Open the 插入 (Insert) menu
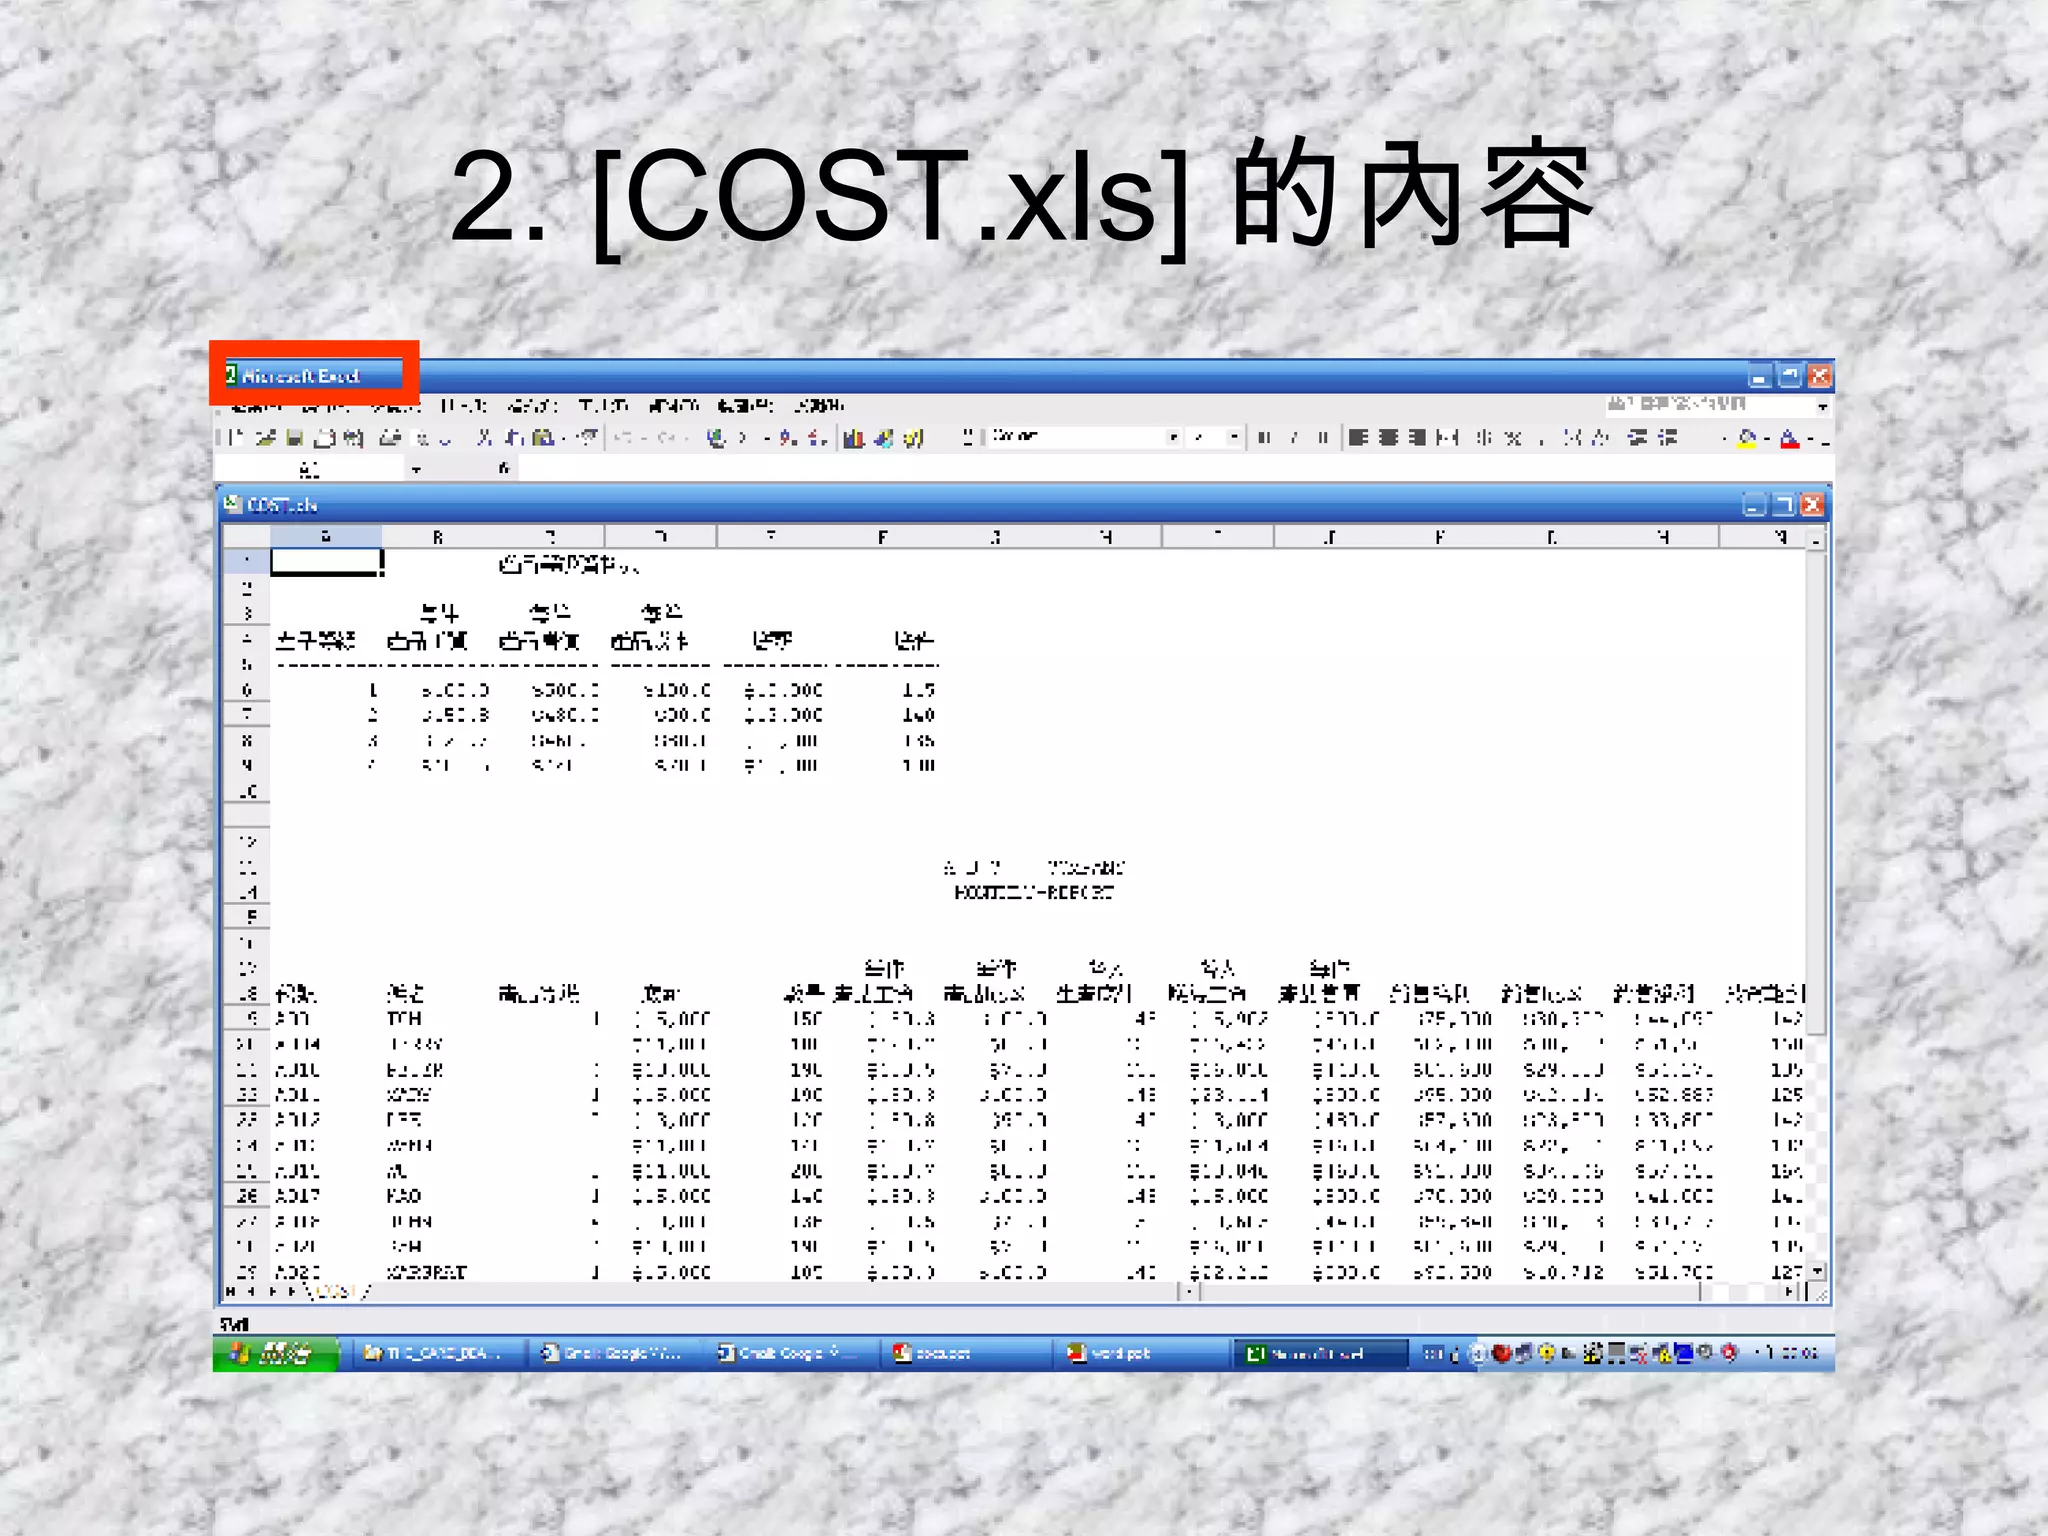This screenshot has height=1536, width=2048. tap(465, 405)
